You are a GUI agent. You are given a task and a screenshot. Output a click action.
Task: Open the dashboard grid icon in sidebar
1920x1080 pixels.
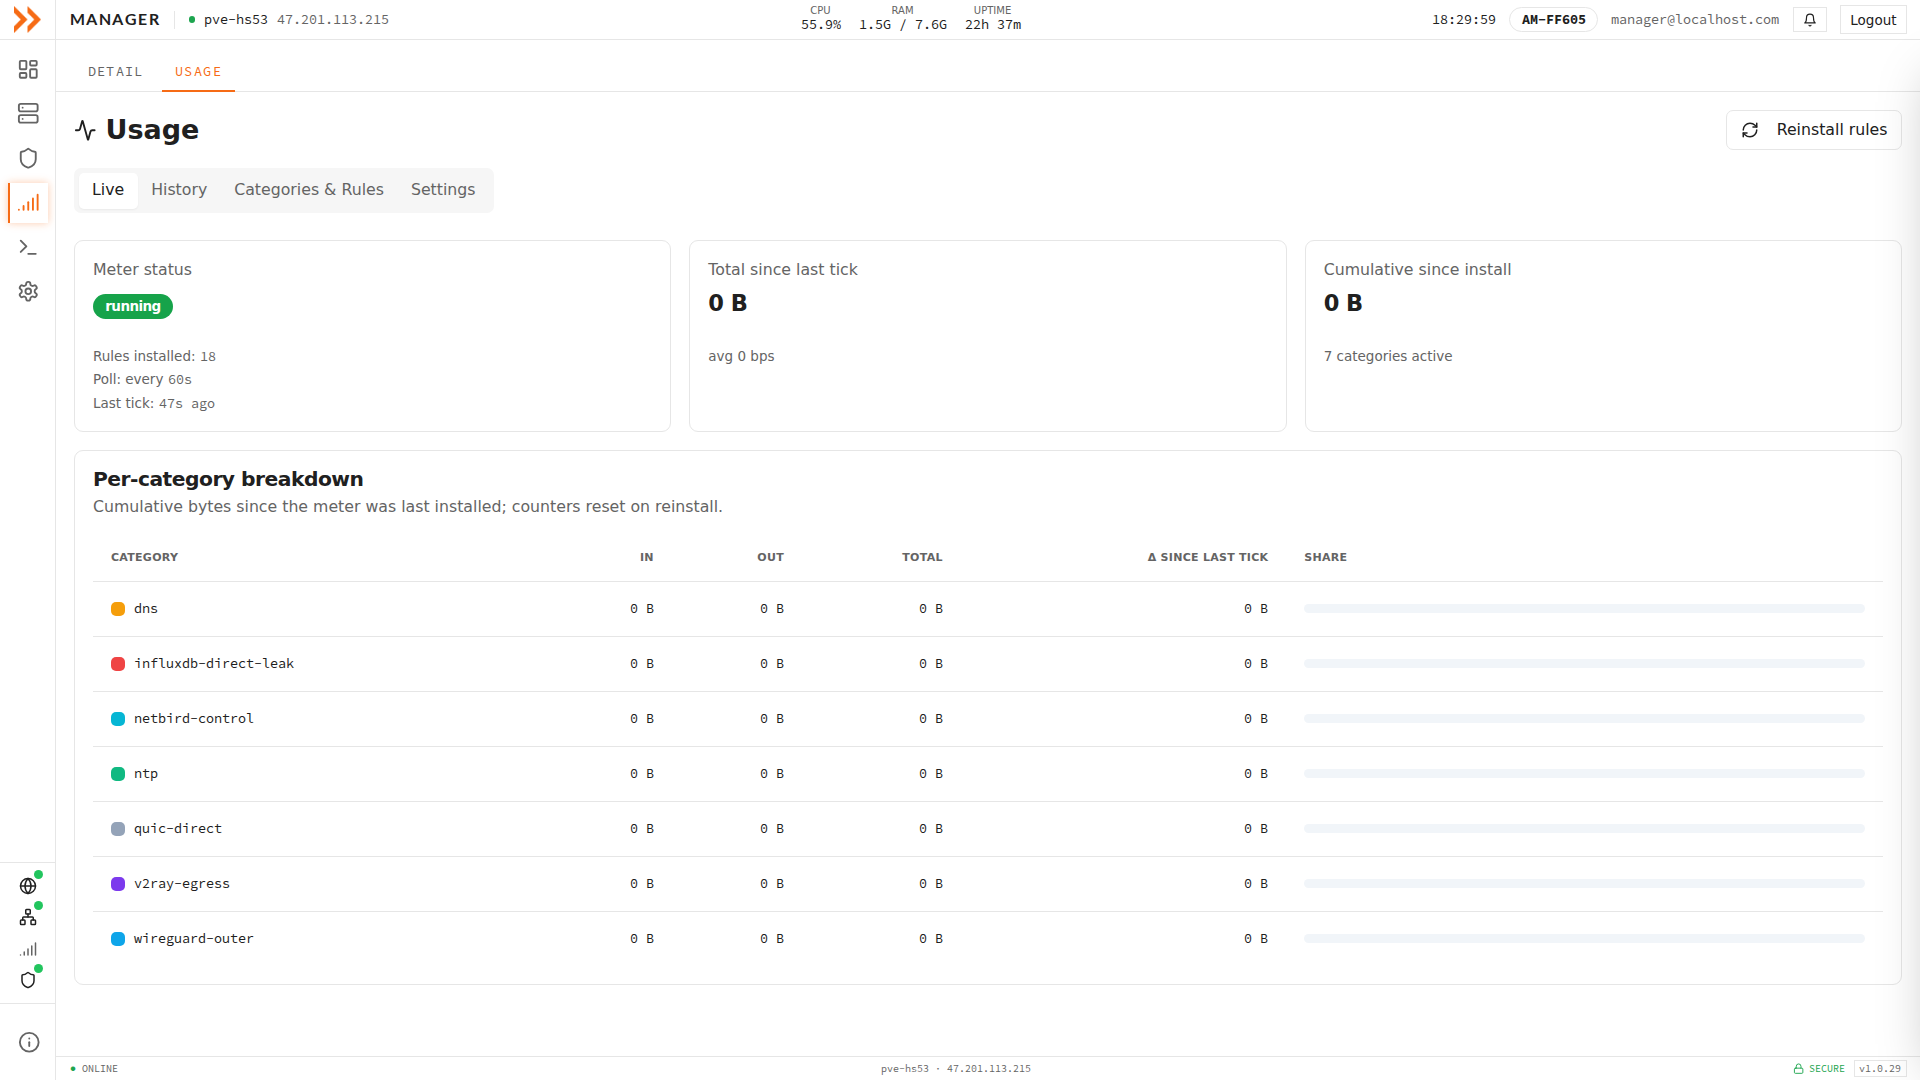28,69
